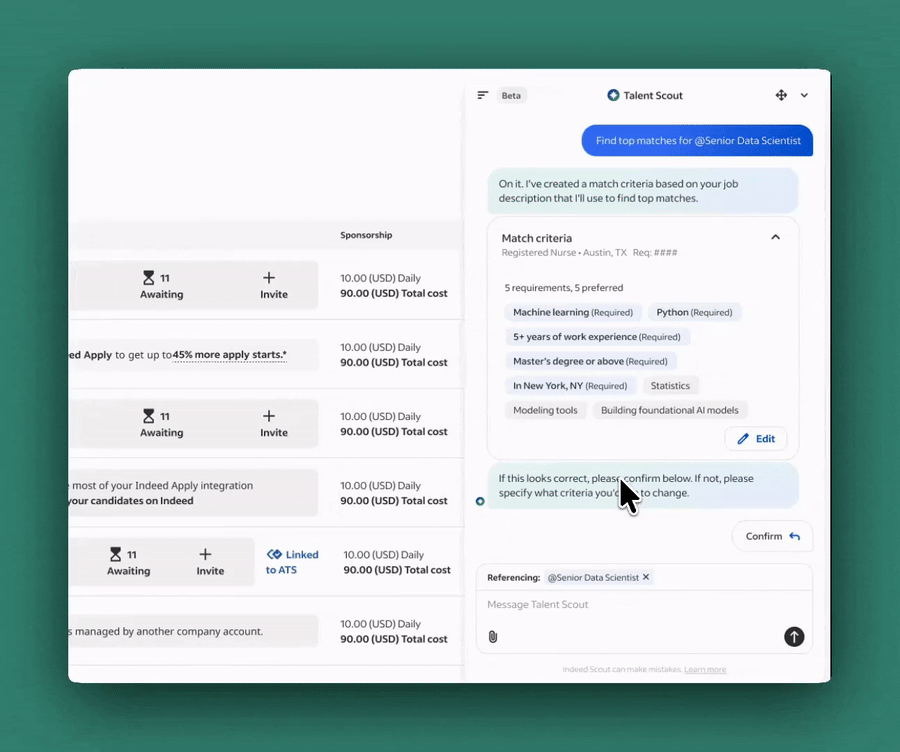Select the Statistics criteria pill
The height and width of the screenshot is (752, 900).
coord(670,385)
